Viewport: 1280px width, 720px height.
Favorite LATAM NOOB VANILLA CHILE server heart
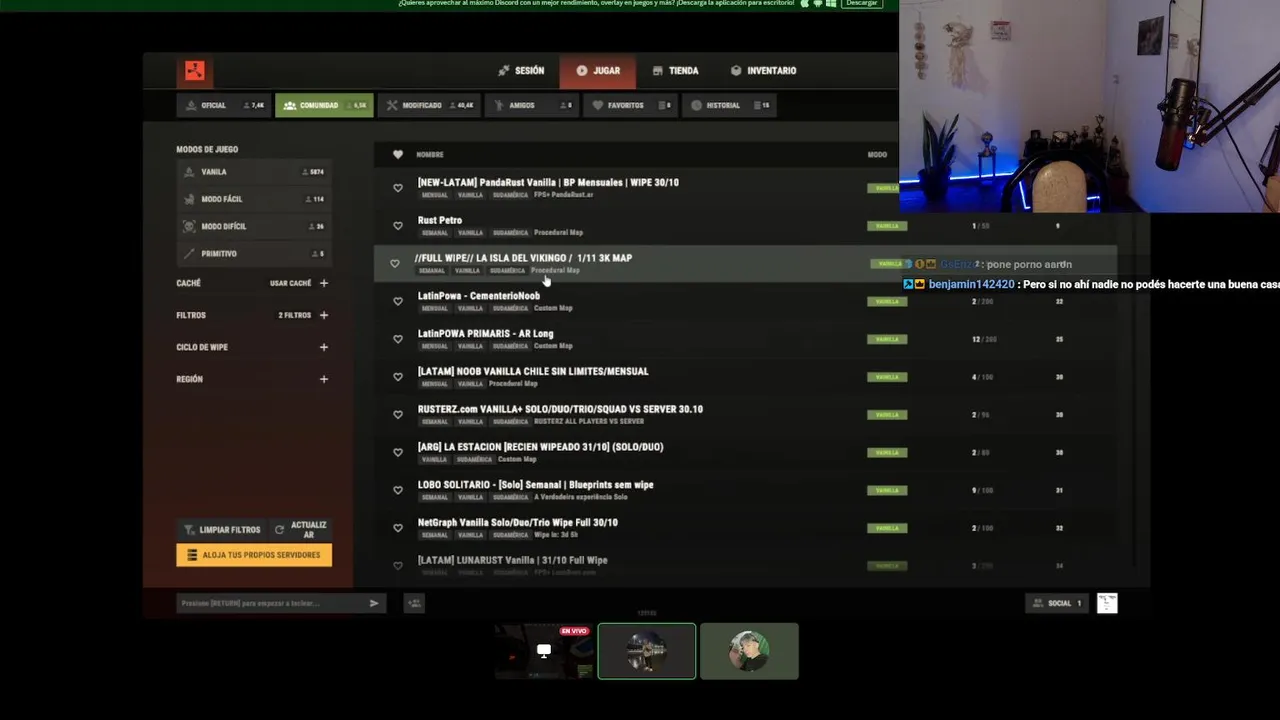click(398, 377)
